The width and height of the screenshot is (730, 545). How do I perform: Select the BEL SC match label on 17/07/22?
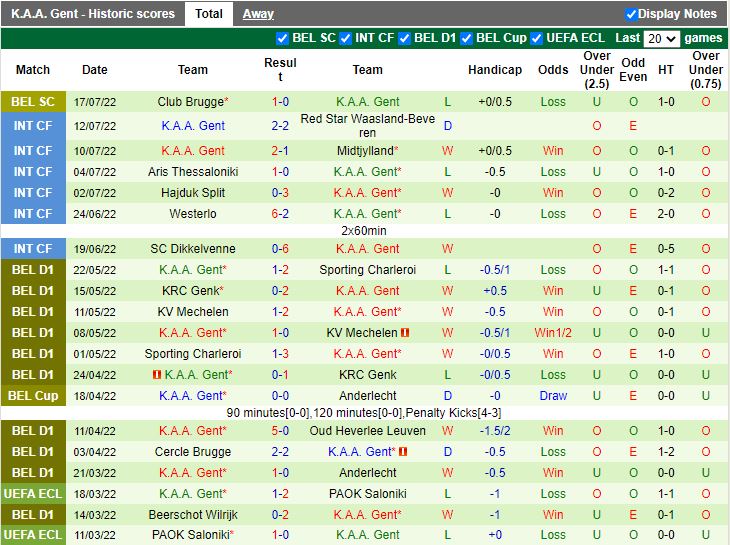coord(33,102)
